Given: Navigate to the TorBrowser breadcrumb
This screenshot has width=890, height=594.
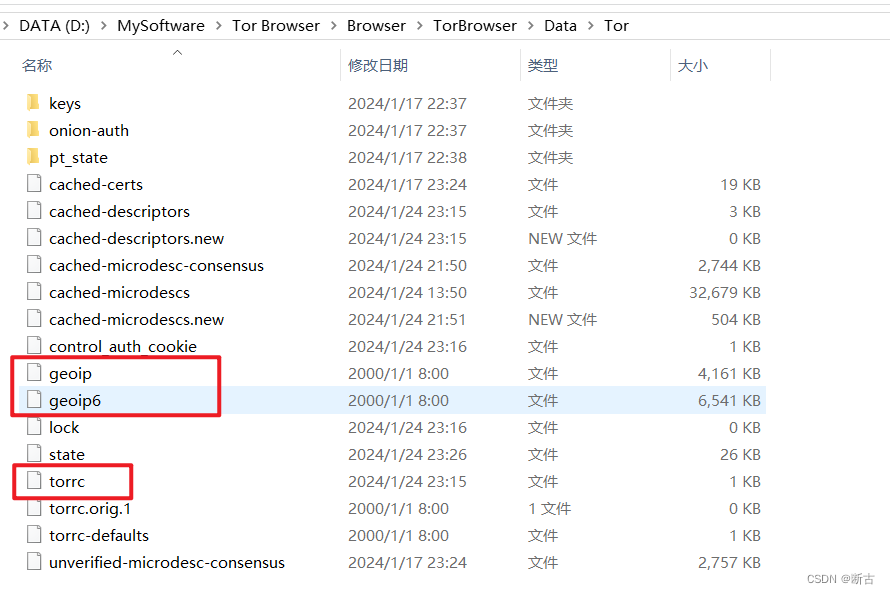Looking at the screenshot, I should tap(474, 25).
